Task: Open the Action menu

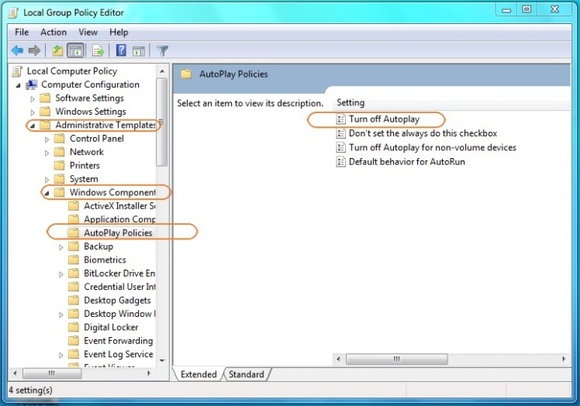Action: (x=53, y=32)
